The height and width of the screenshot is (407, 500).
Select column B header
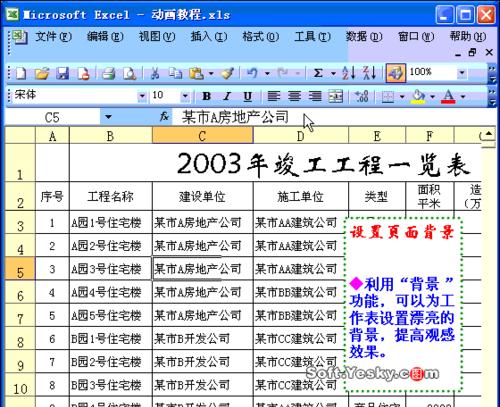(x=111, y=136)
